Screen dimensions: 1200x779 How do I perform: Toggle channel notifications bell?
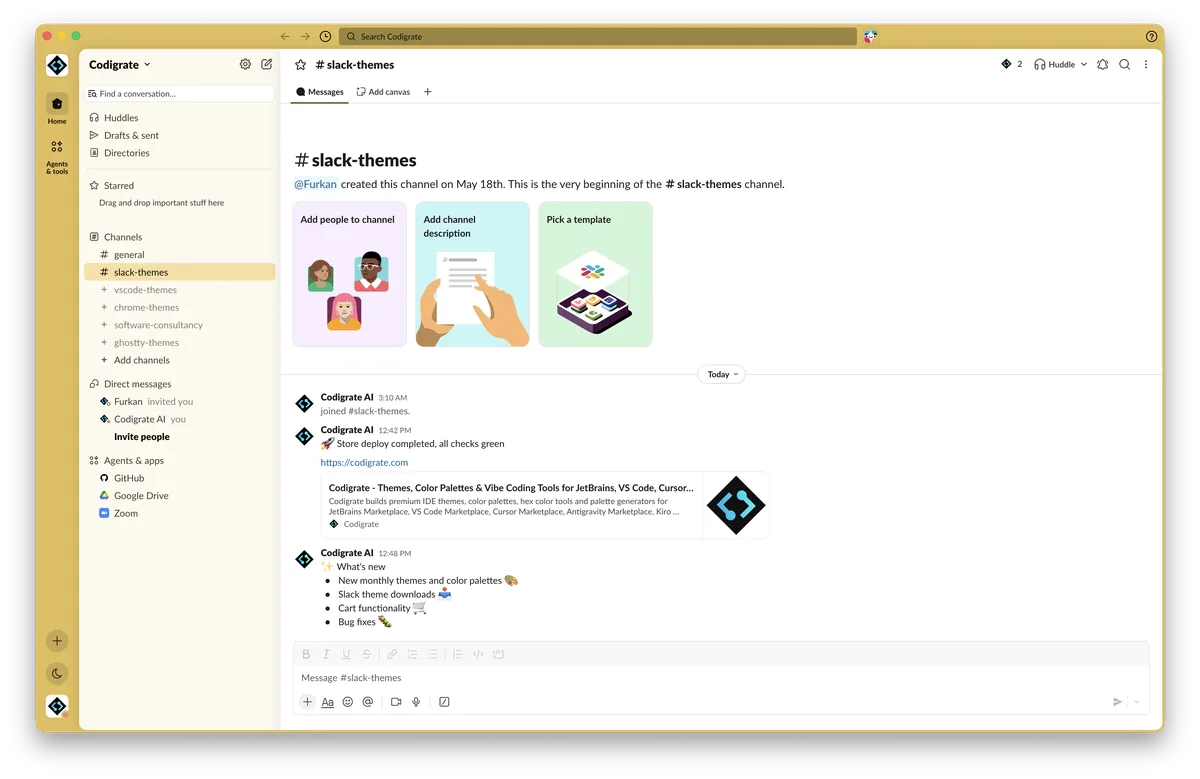click(1103, 64)
